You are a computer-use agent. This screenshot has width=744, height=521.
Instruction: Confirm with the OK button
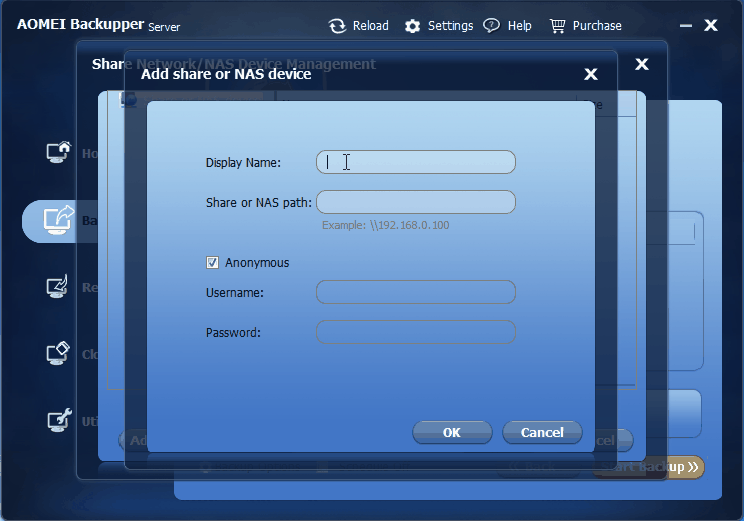coord(452,432)
